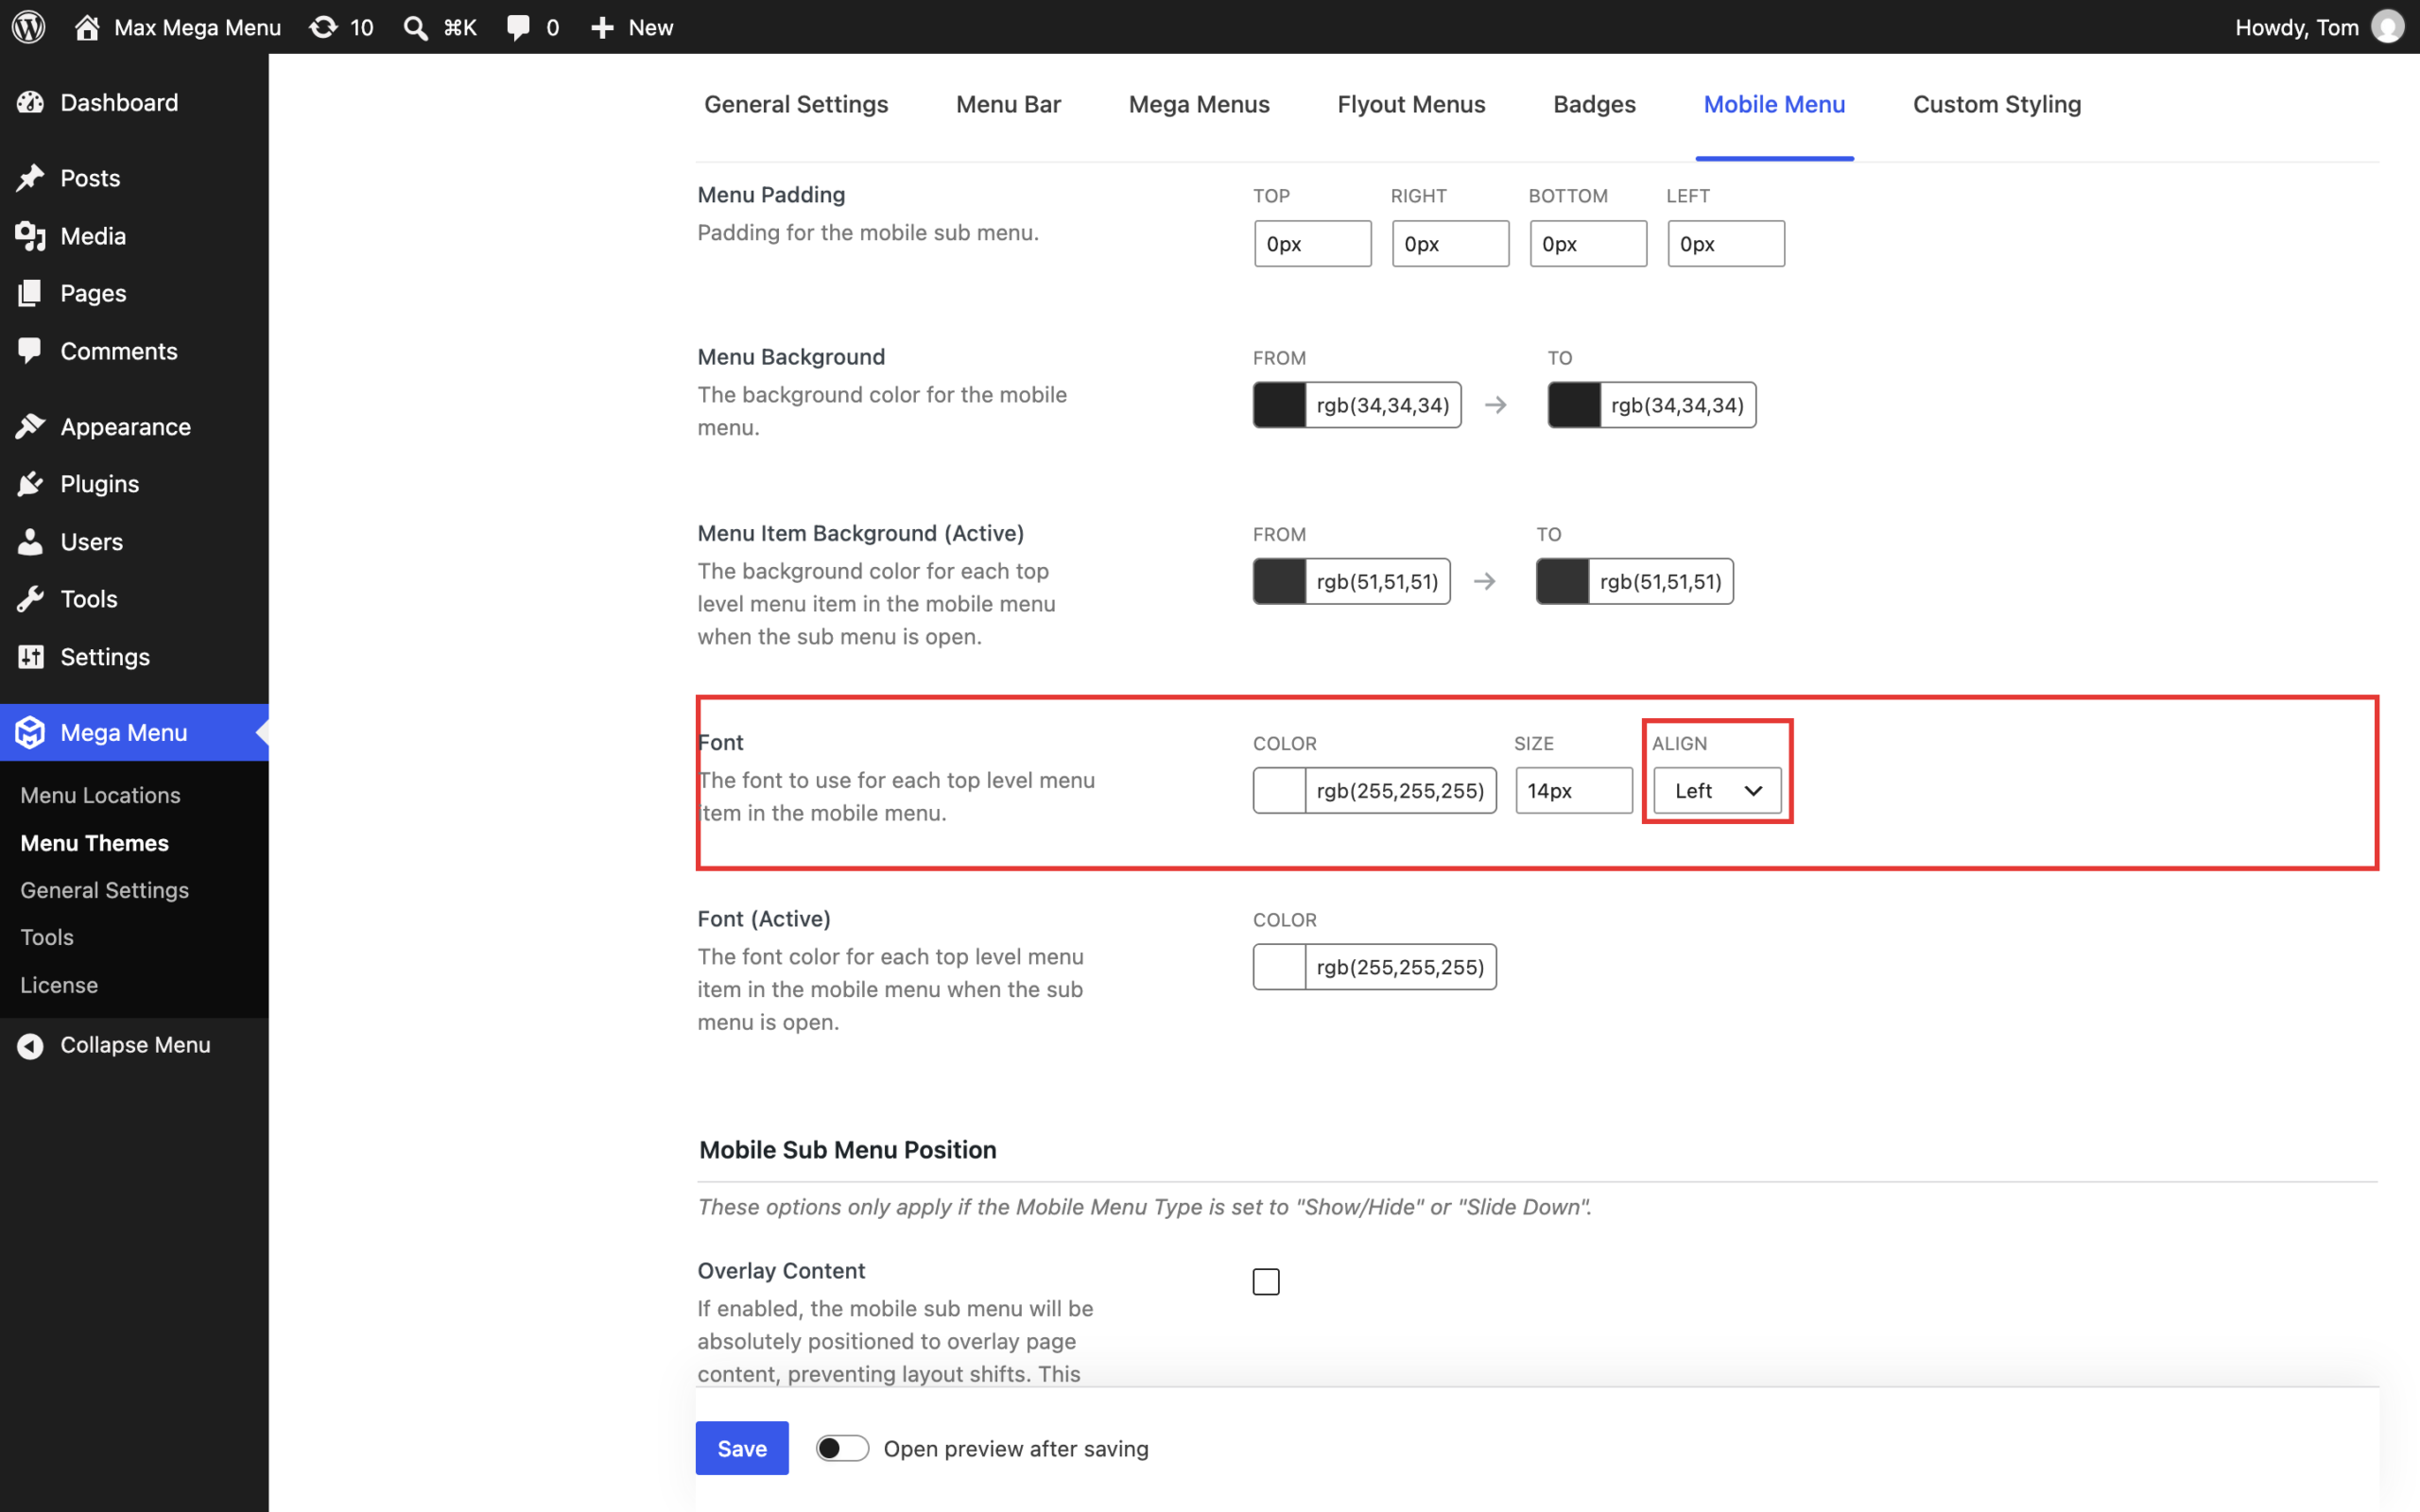Open Menu Background To color swatch
Image resolution: width=2420 pixels, height=1512 pixels.
[1574, 405]
